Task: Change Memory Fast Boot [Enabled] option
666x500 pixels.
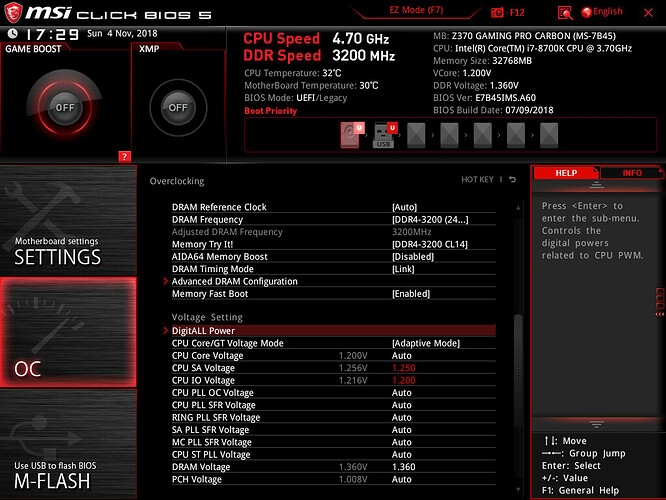Action: coord(411,294)
